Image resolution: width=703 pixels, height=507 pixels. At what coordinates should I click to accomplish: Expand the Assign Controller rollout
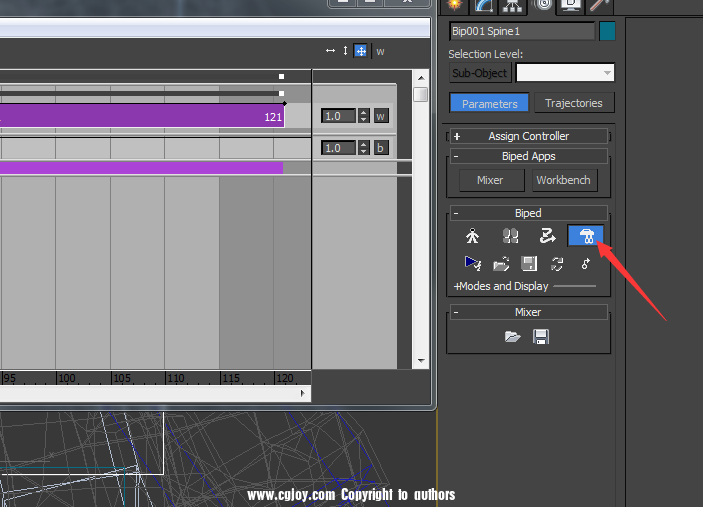[x=529, y=136]
